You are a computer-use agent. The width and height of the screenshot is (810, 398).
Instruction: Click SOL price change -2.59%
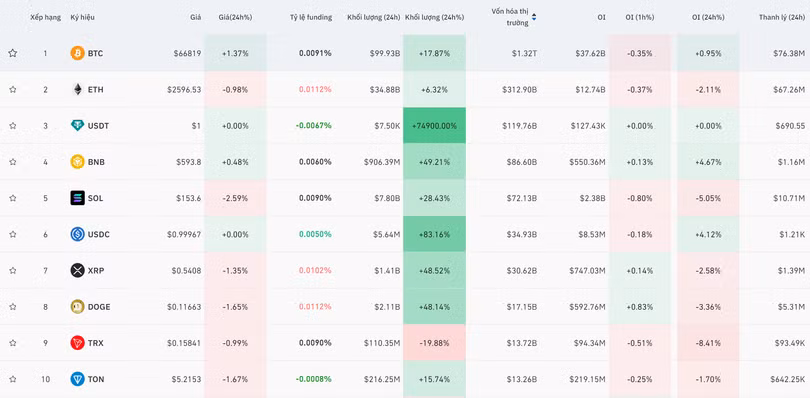(x=235, y=198)
